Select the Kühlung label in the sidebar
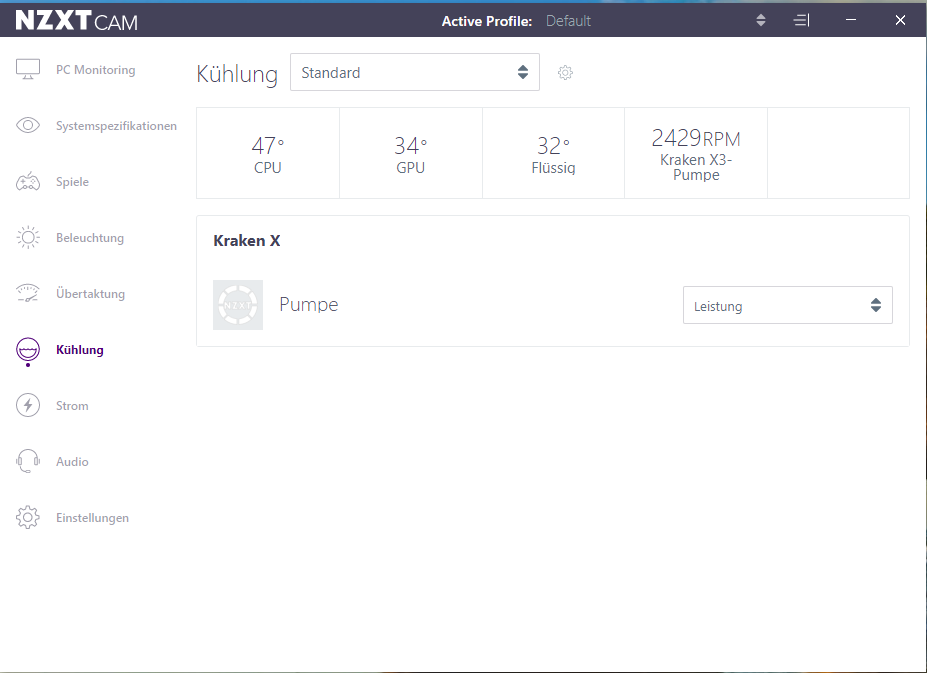Viewport: 927px width, 673px height. click(80, 350)
